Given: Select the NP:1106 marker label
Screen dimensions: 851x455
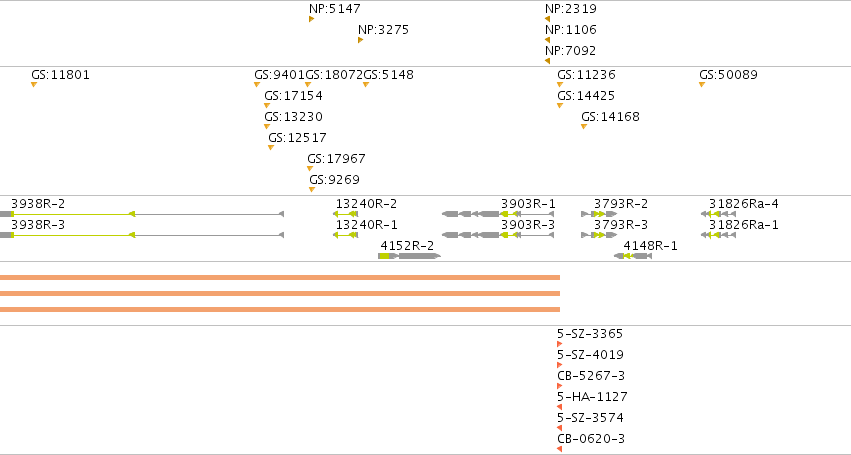Looking at the screenshot, I should pos(570,30).
